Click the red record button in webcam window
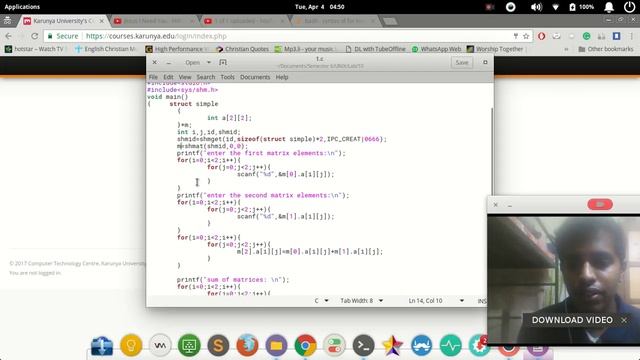 [x=600, y=204]
